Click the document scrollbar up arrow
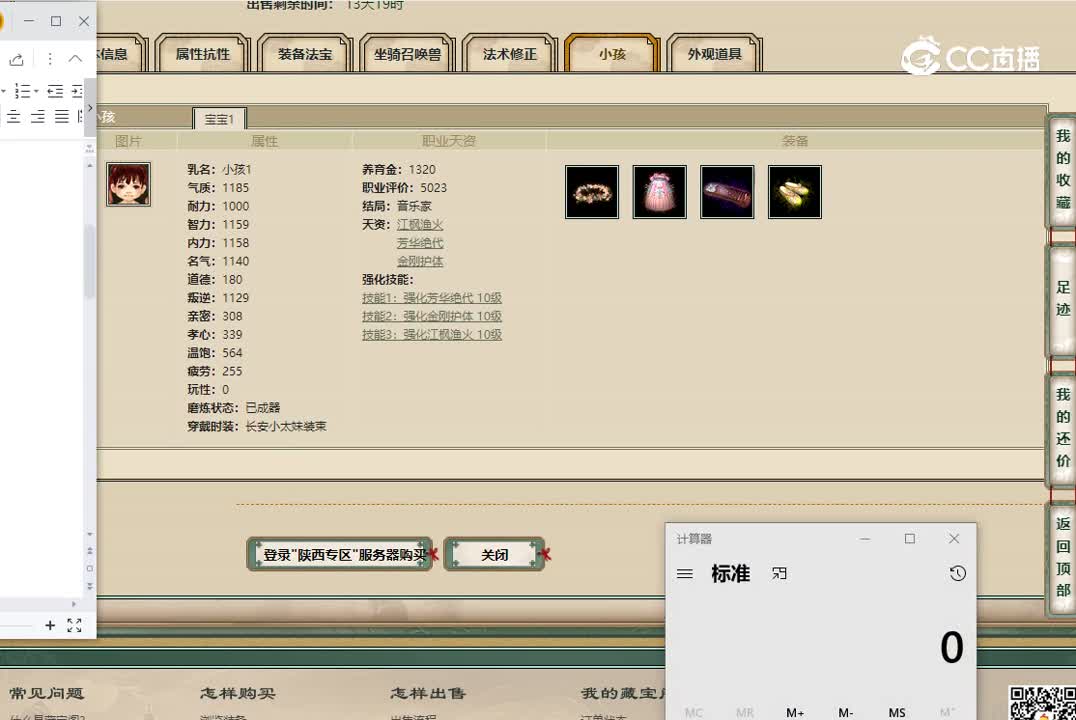The height and width of the screenshot is (720, 1076). tap(89, 165)
